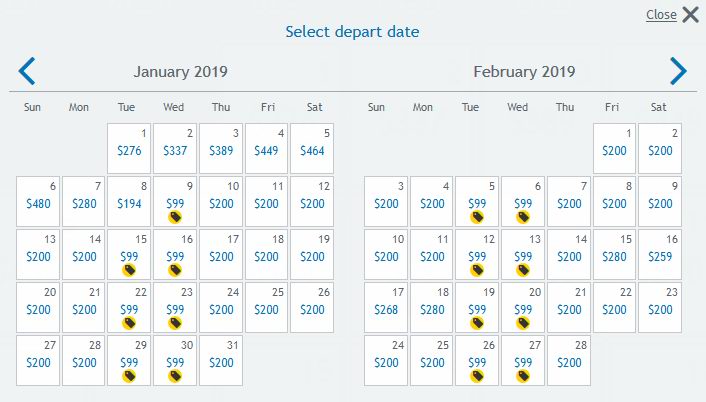The image size is (706, 402).
Task: Pick February 16 priced $259
Action: click(x=660, y=255)
